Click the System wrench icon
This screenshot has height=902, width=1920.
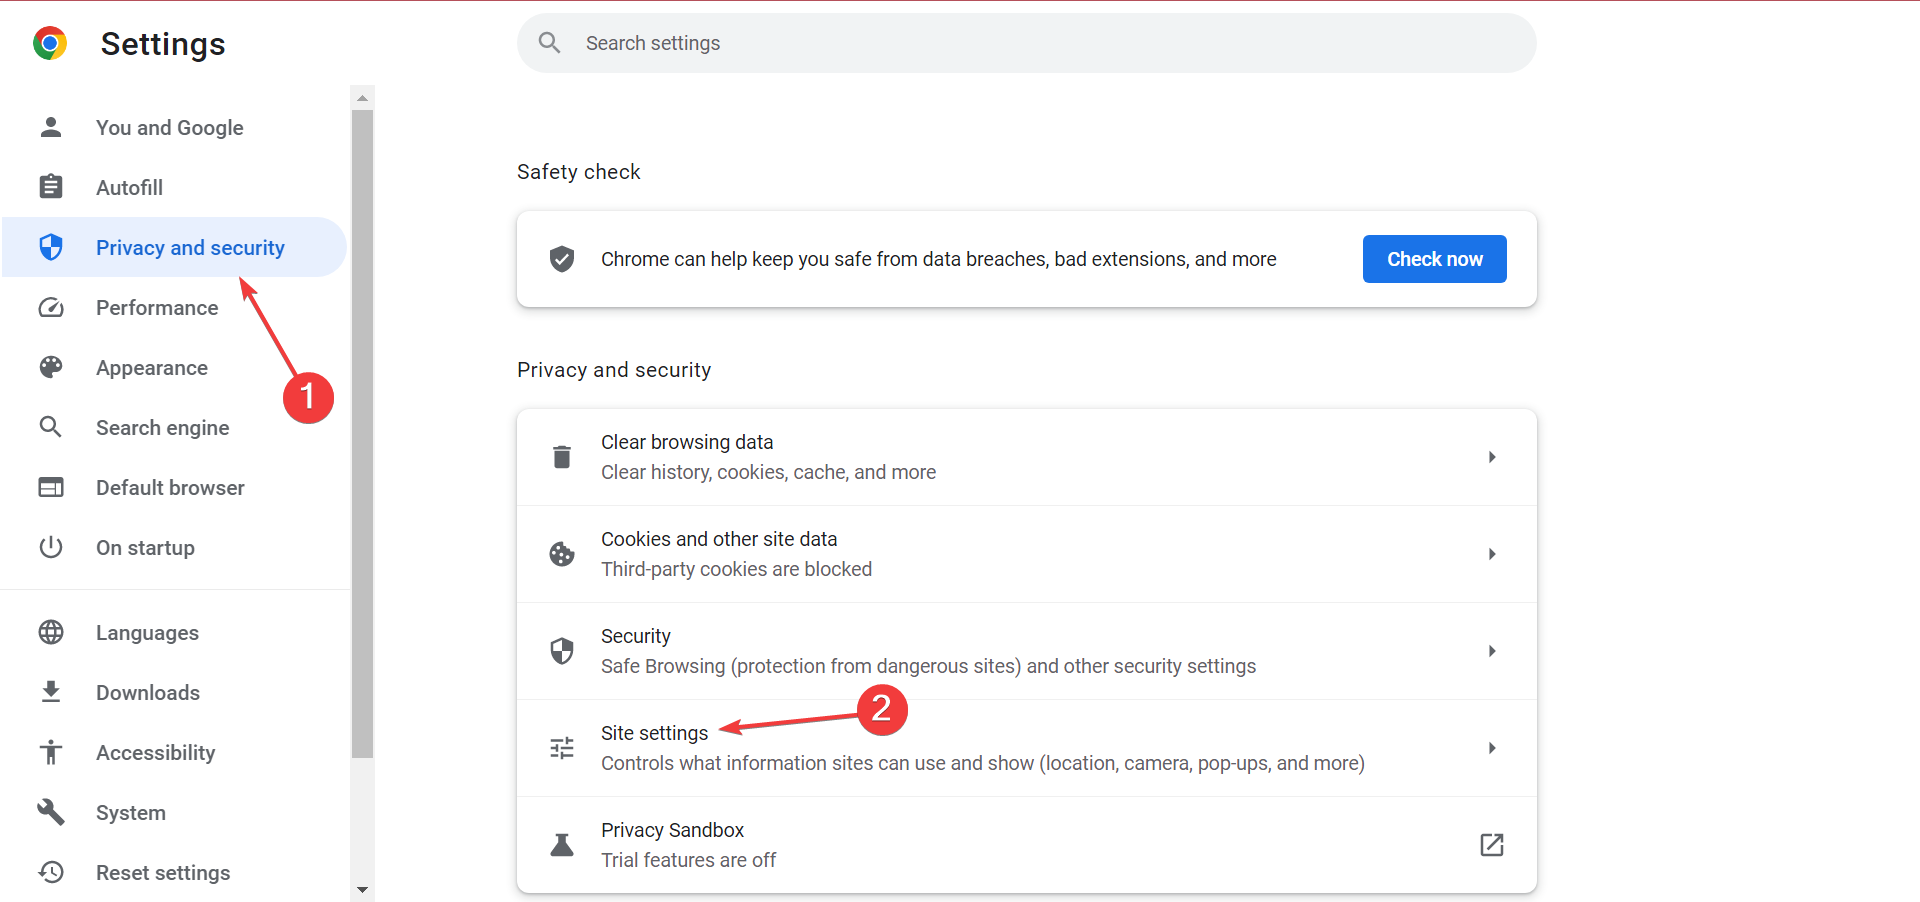point(51,813)
